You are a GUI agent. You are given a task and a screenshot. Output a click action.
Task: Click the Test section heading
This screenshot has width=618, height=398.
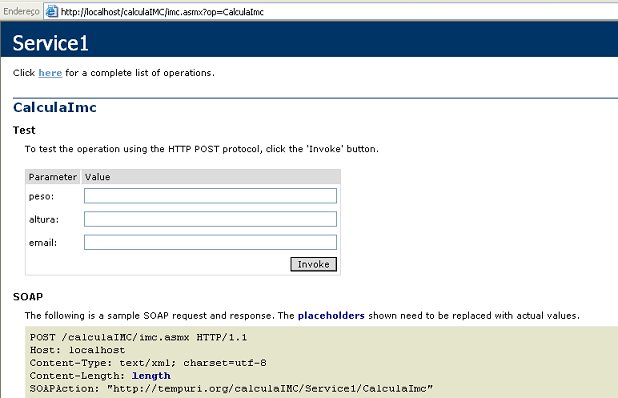click(24, 130)
